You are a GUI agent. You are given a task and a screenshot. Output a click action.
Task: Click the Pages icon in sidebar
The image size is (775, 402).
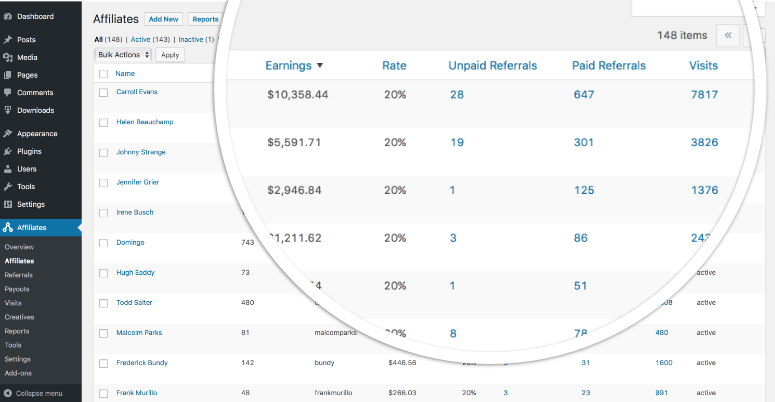(x=8, y=75)
